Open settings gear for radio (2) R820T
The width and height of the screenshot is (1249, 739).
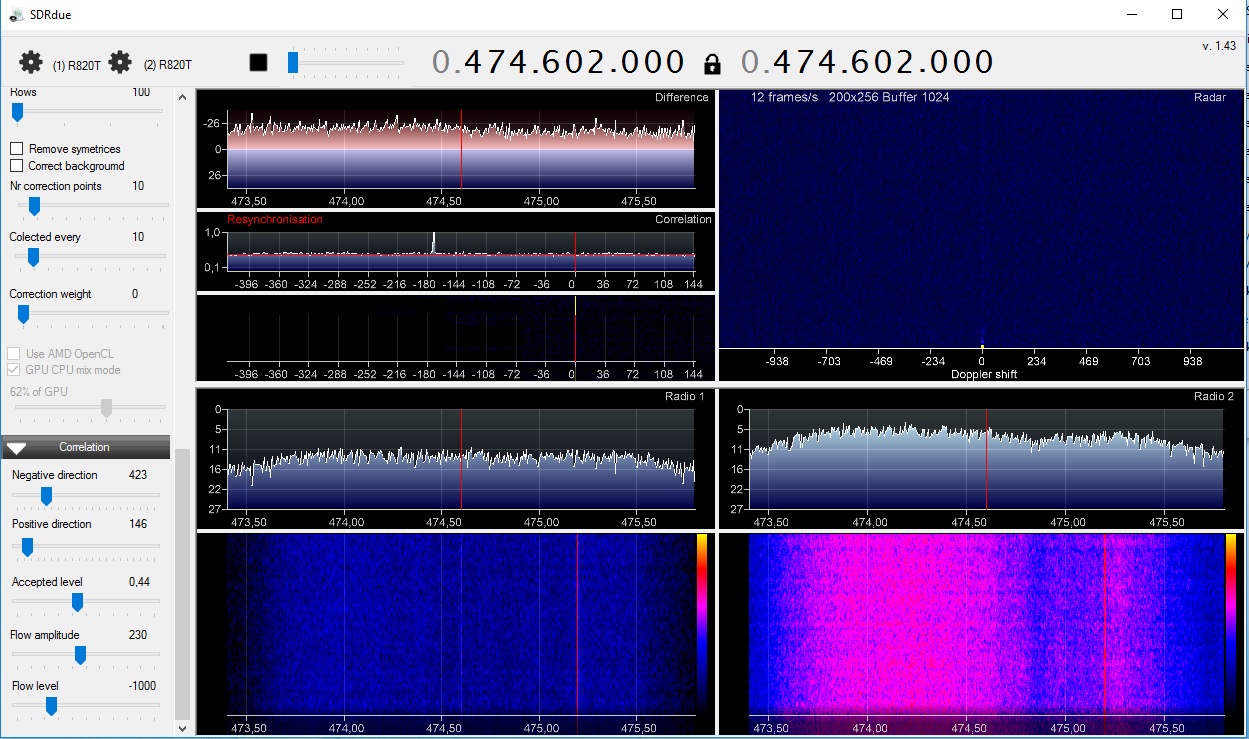[x=120, y=63]
